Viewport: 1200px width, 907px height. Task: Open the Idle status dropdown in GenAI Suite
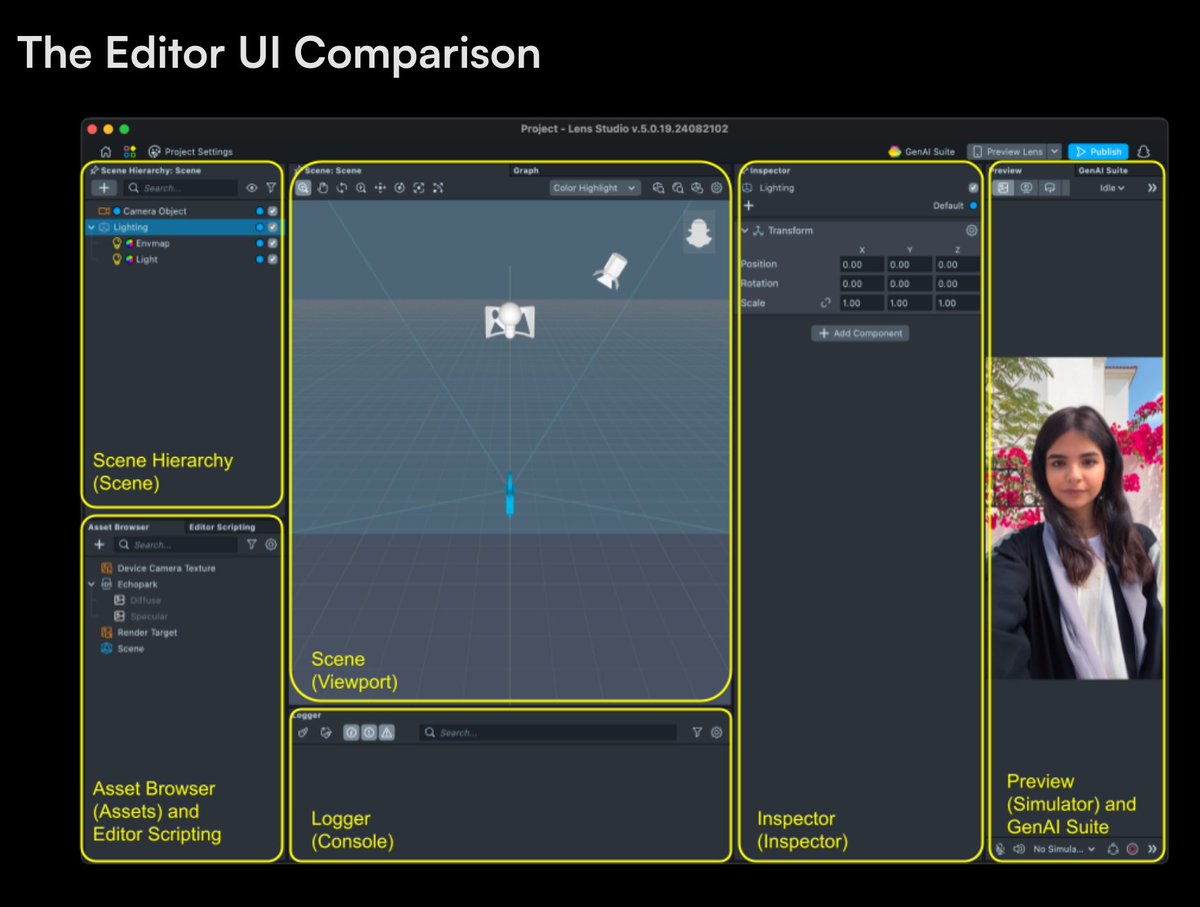(x=1113, y=187)
